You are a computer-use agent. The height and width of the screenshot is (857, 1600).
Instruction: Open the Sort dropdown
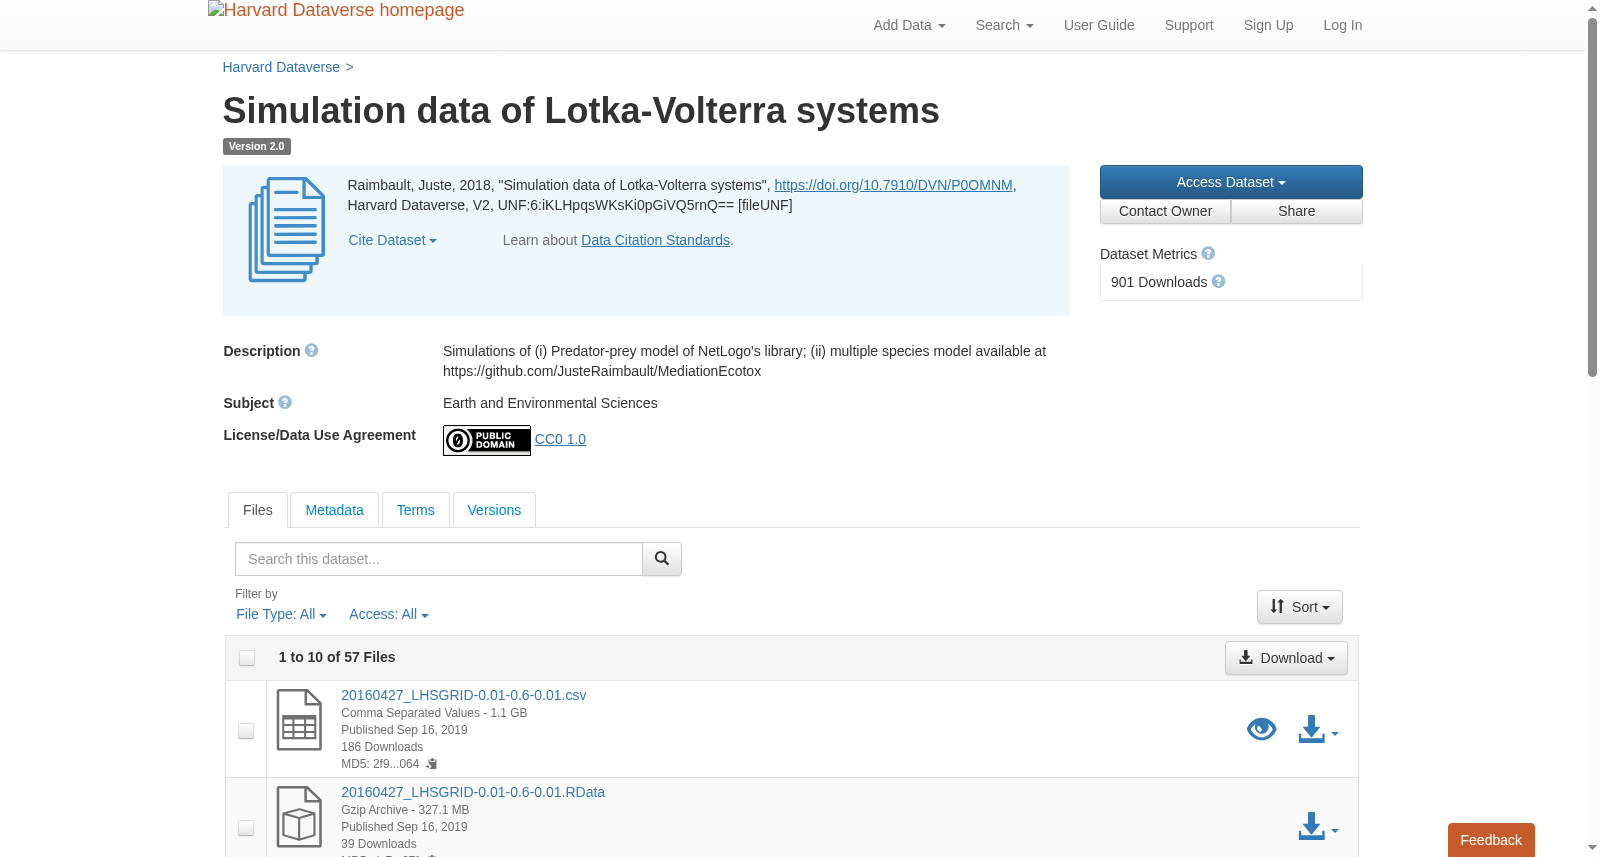pos(1300,607)
